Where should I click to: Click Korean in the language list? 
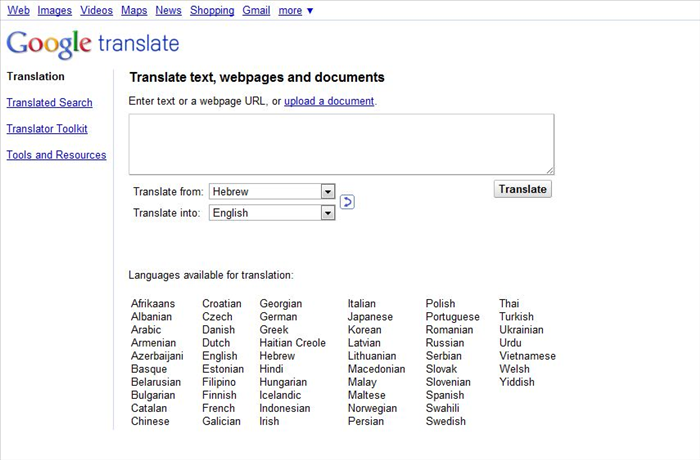point(364,330)
